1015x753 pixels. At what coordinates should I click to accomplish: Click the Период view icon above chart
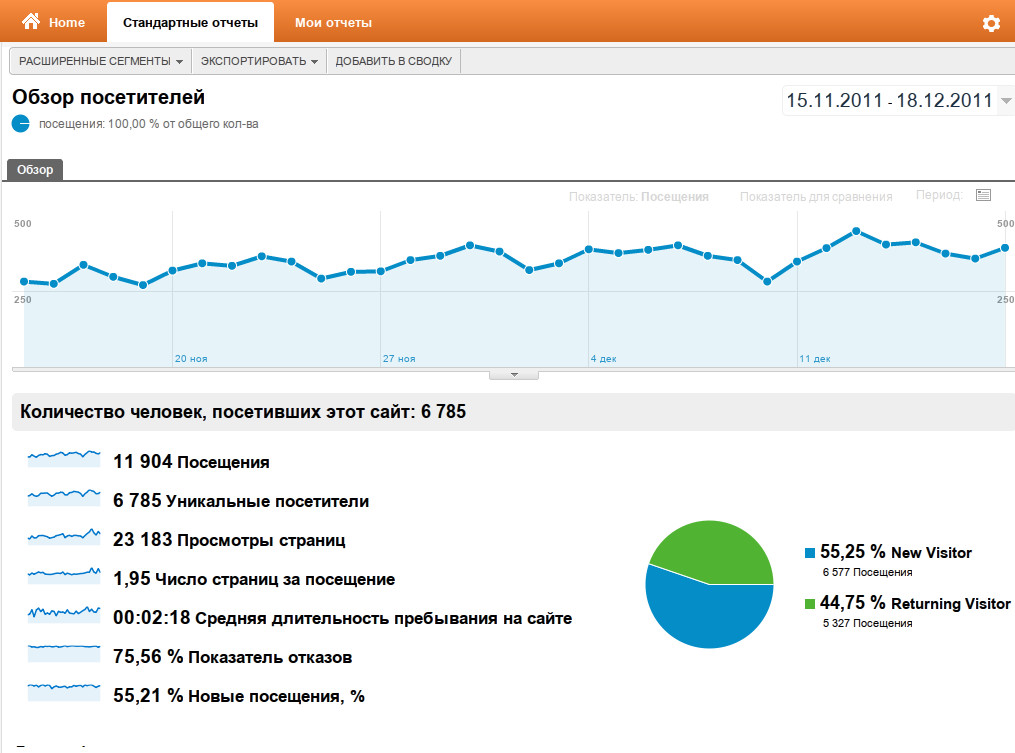pyautogui.click(x=983, y=195)
